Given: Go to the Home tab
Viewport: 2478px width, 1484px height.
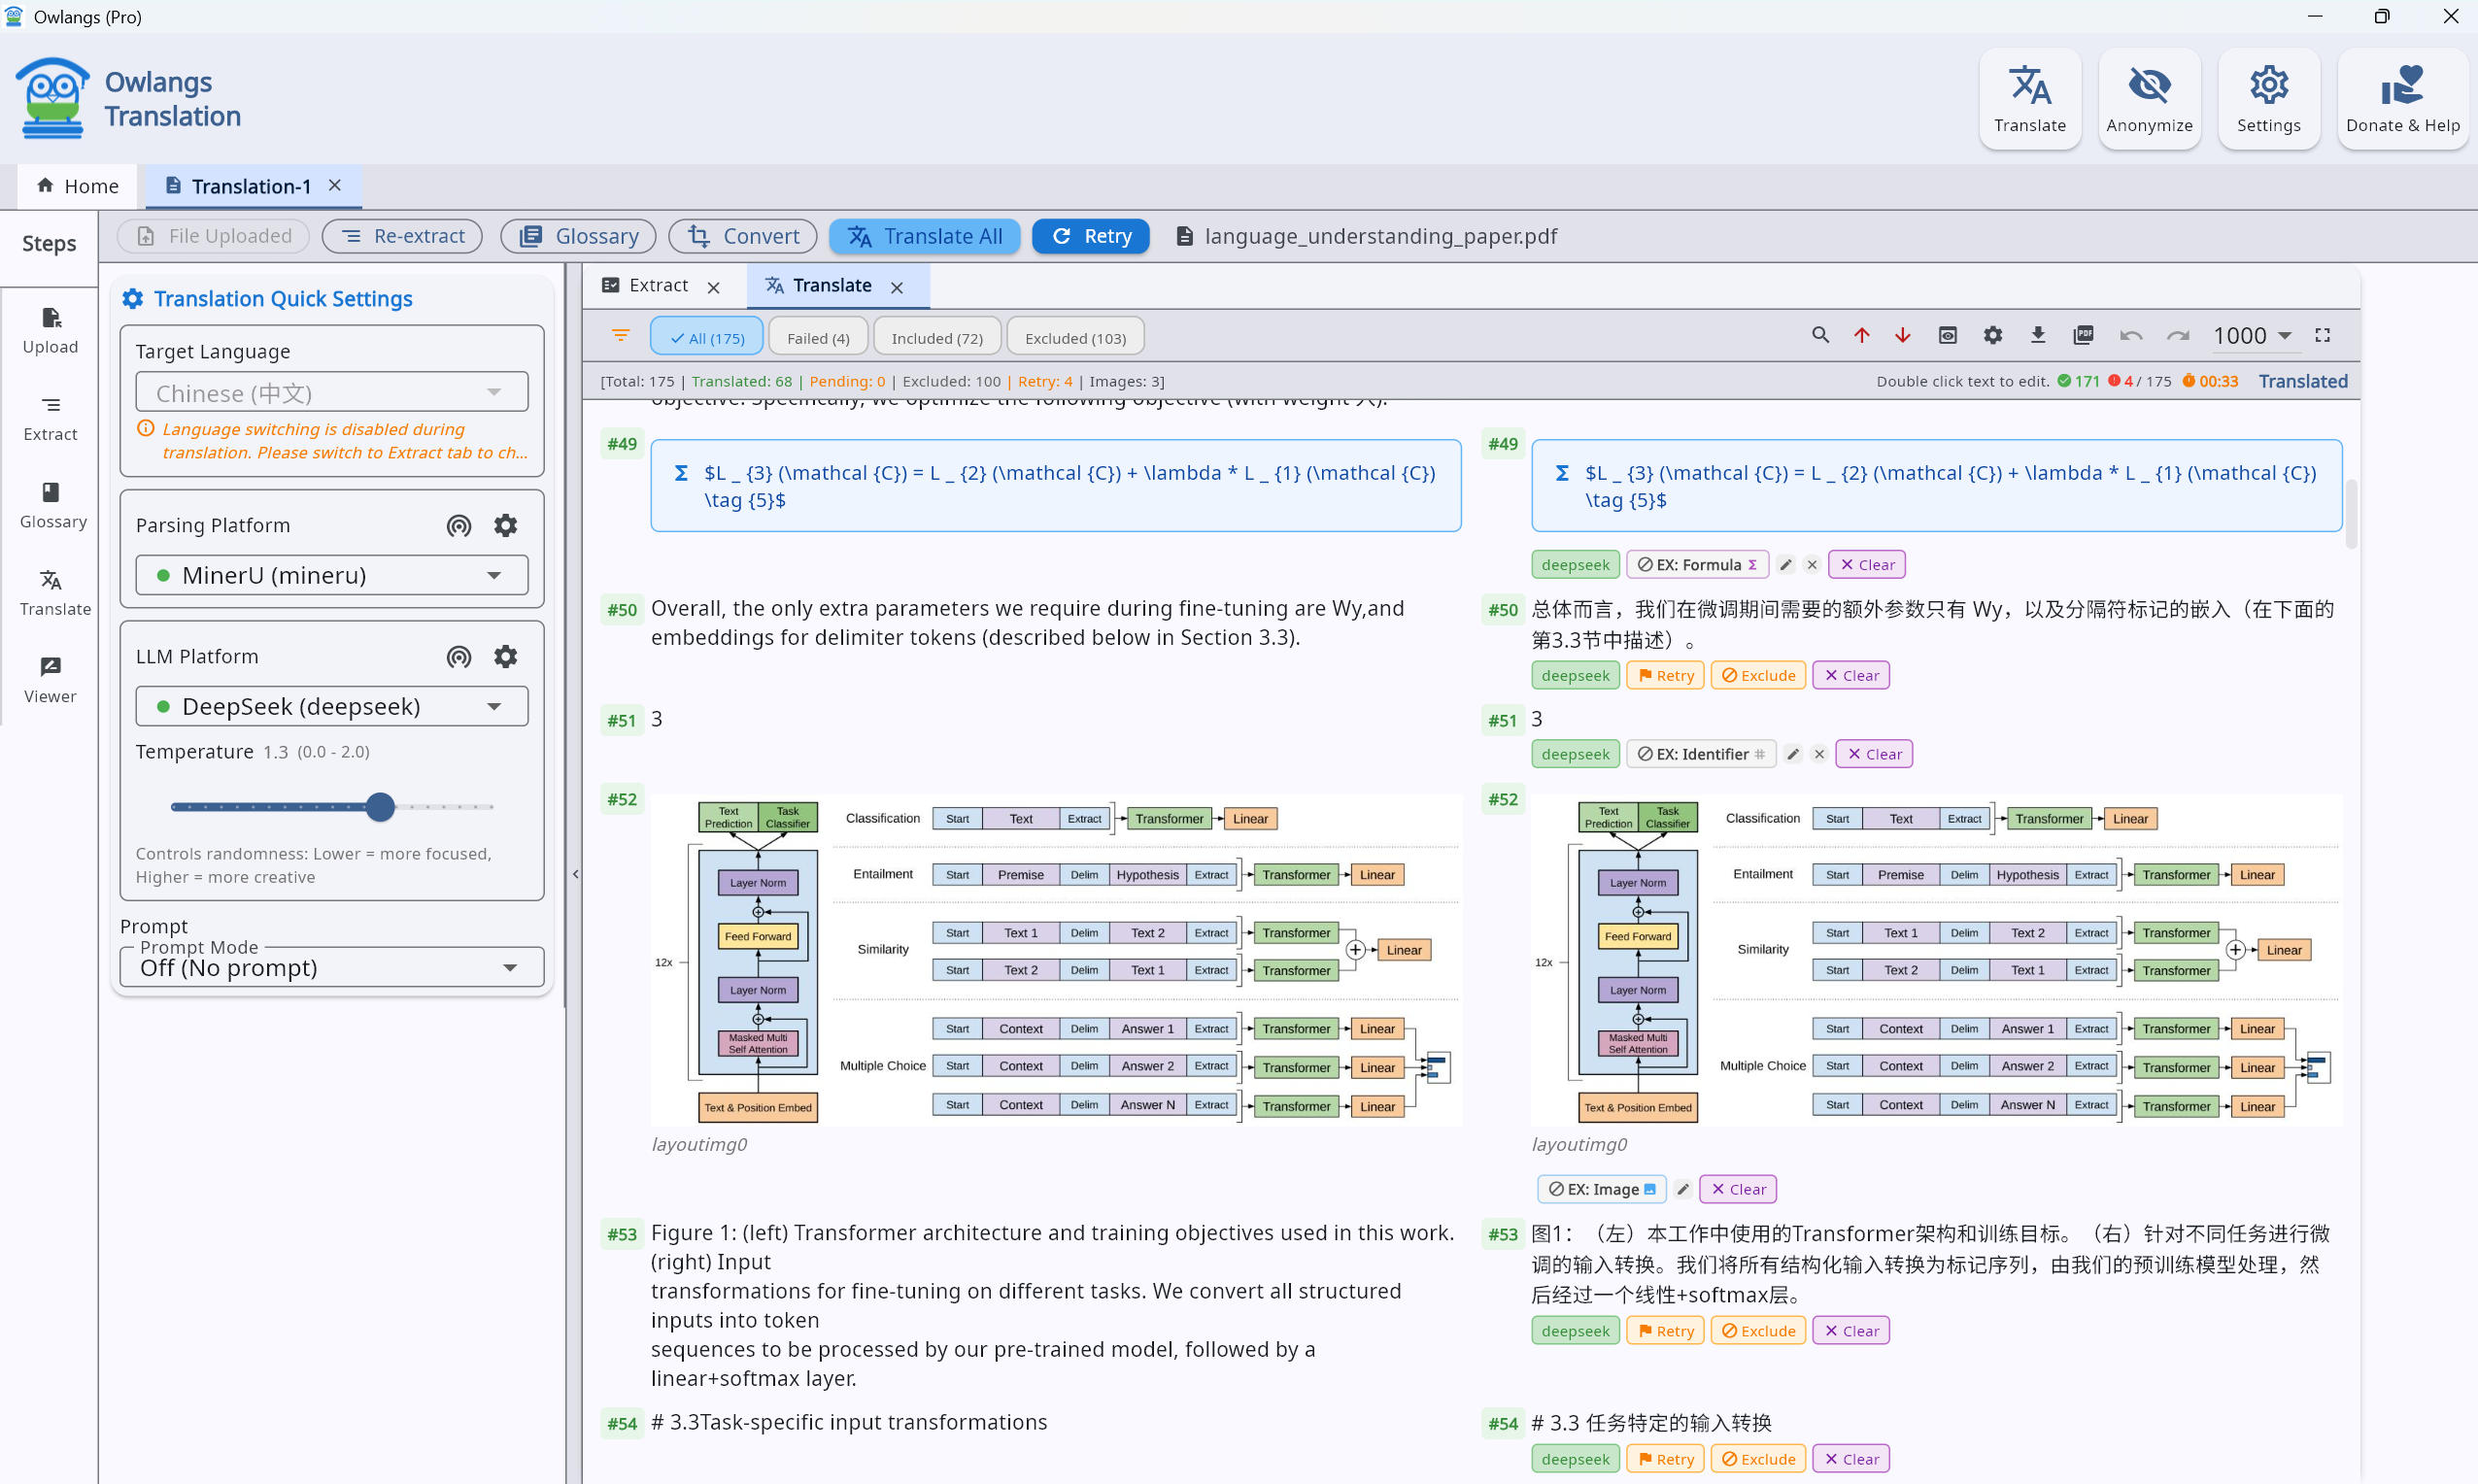Looking at the screenshot, I should pos(77,186).
